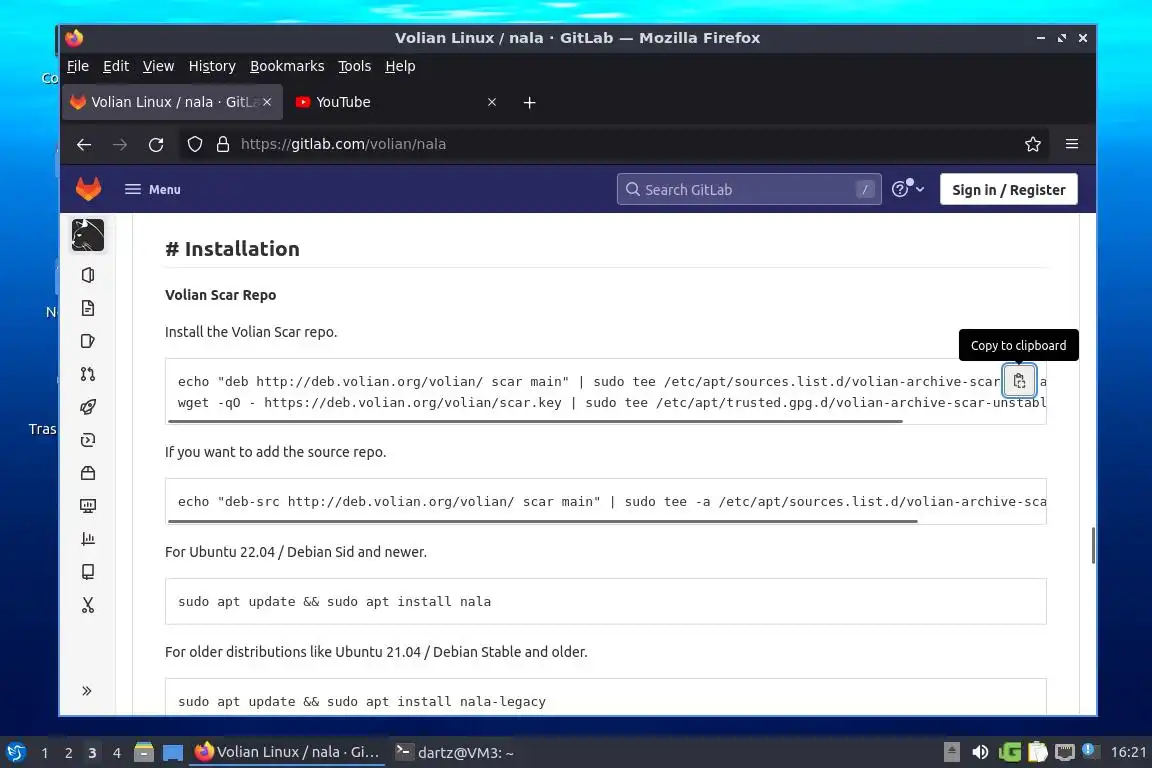1152x768 pixels.
Task: Open the Tools menu
Action: [x=354, y=66]
